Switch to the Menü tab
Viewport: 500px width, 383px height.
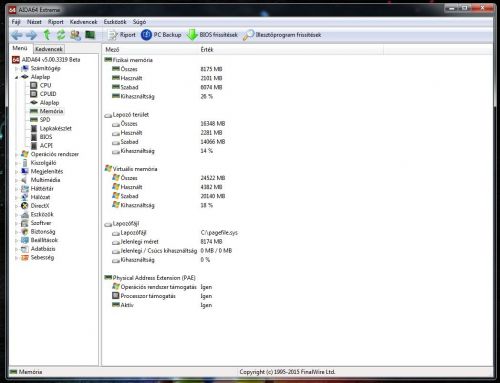20,48
